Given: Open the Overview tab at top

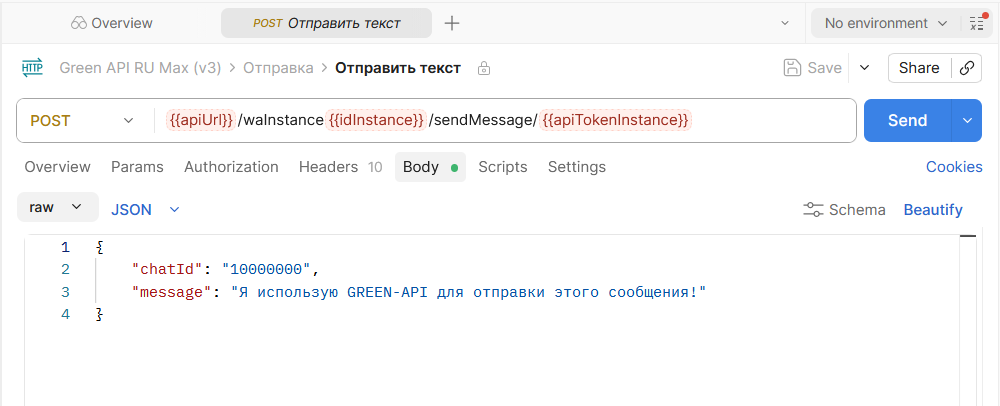Looking at the screenshot, I should [111, 23].
